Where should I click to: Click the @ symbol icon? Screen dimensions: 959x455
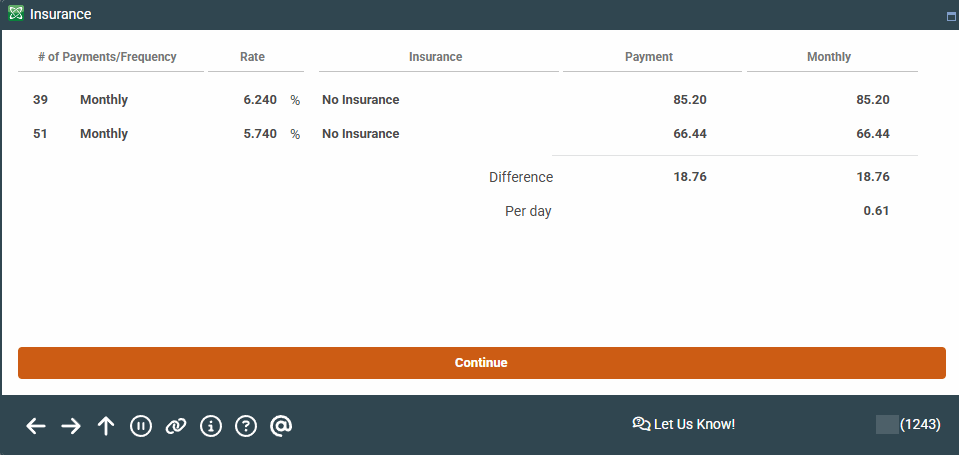click(281, 426)
